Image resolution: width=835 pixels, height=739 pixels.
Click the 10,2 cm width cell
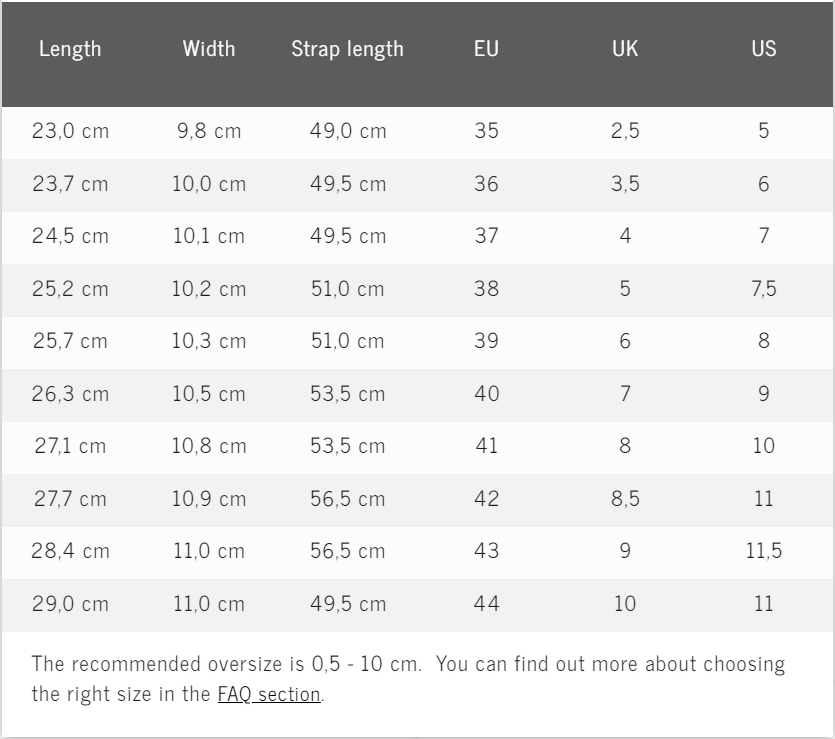point(209,289)
